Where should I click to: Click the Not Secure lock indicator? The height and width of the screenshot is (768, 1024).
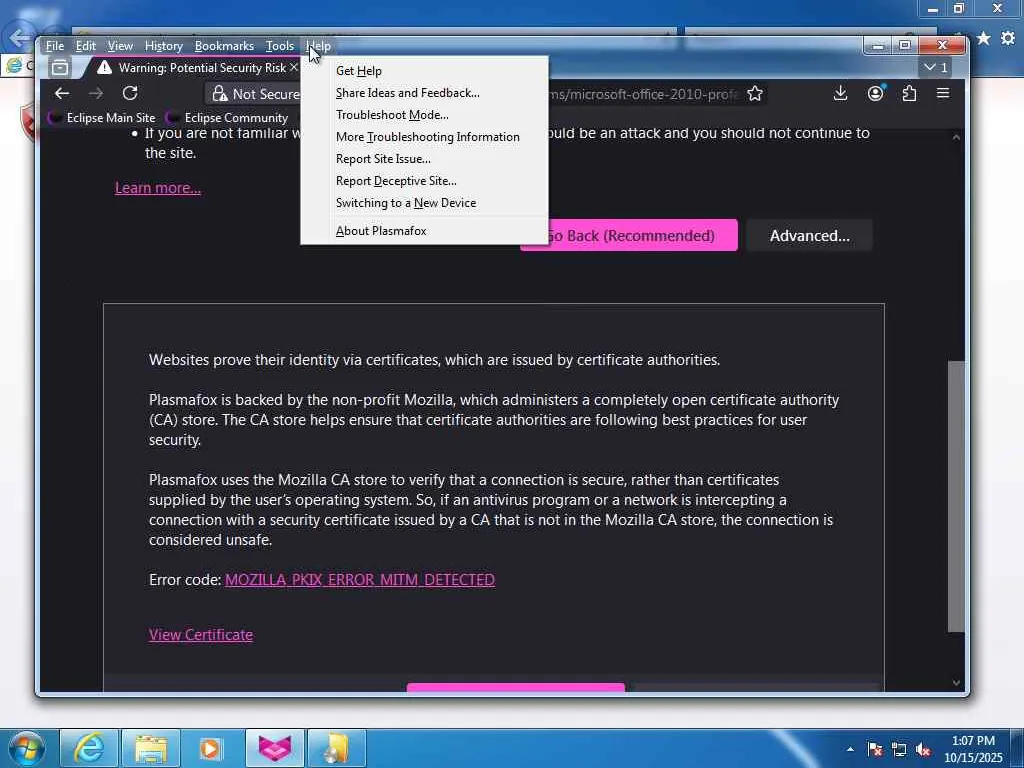255,94
